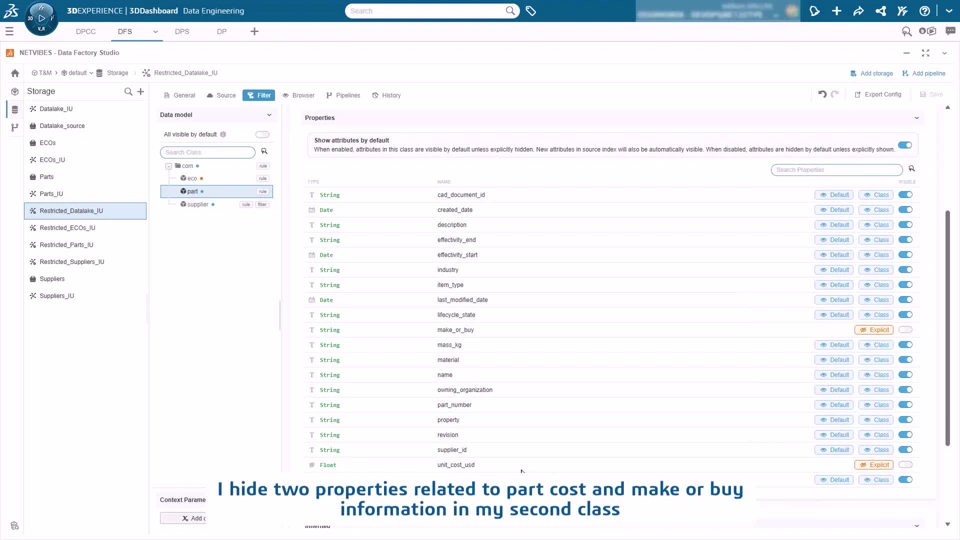Switch to the History tab

(x=386, y=96)
